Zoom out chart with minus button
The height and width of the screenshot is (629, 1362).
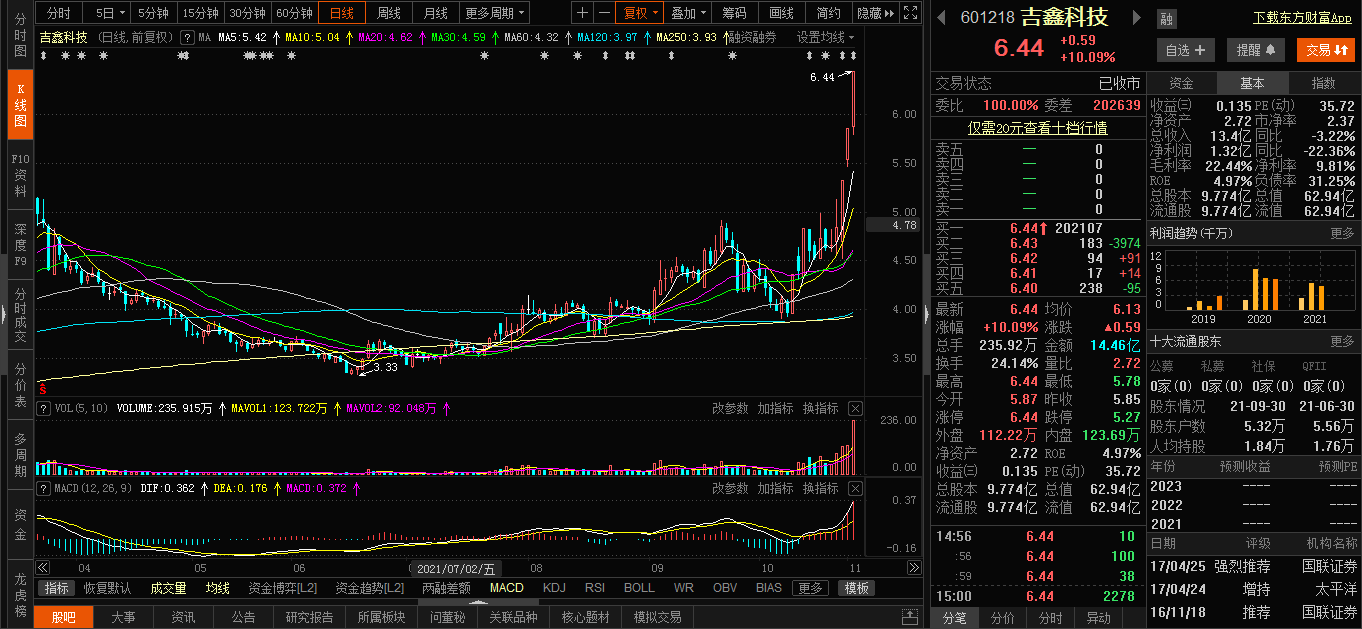[604, 13]
